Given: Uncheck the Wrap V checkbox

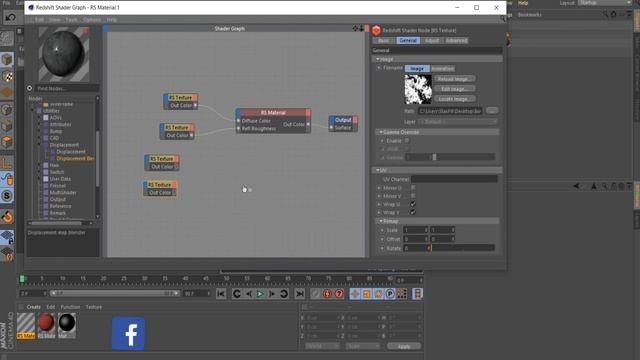Looking at the screenshot, I should [x=413, y=212].
